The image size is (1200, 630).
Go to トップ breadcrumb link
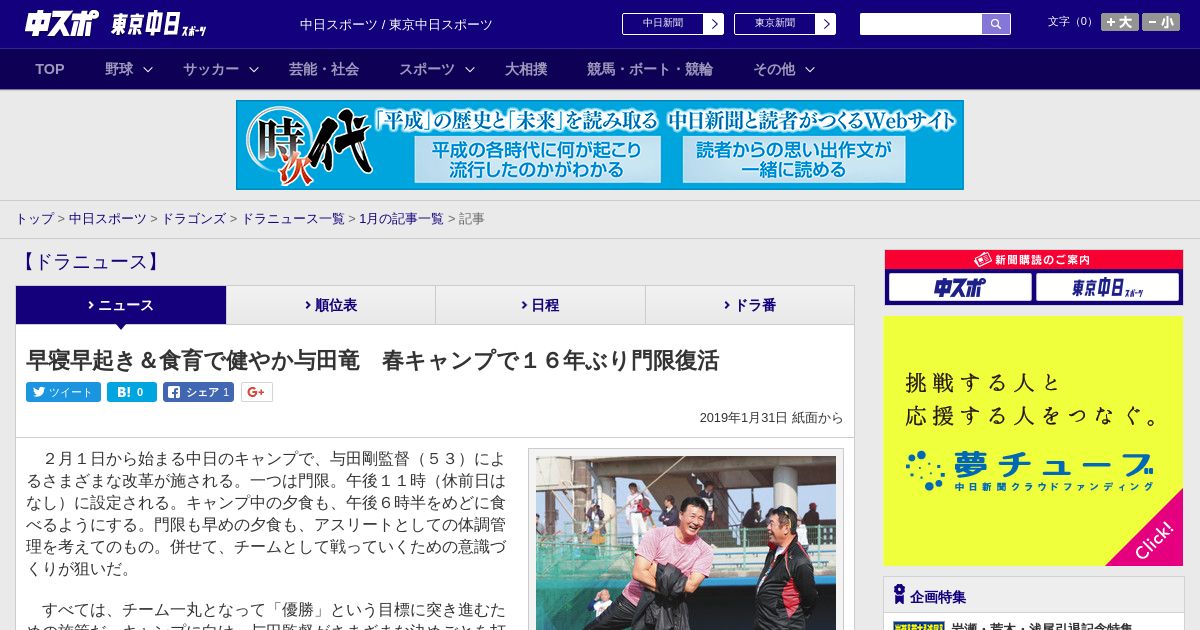[34, 218]
